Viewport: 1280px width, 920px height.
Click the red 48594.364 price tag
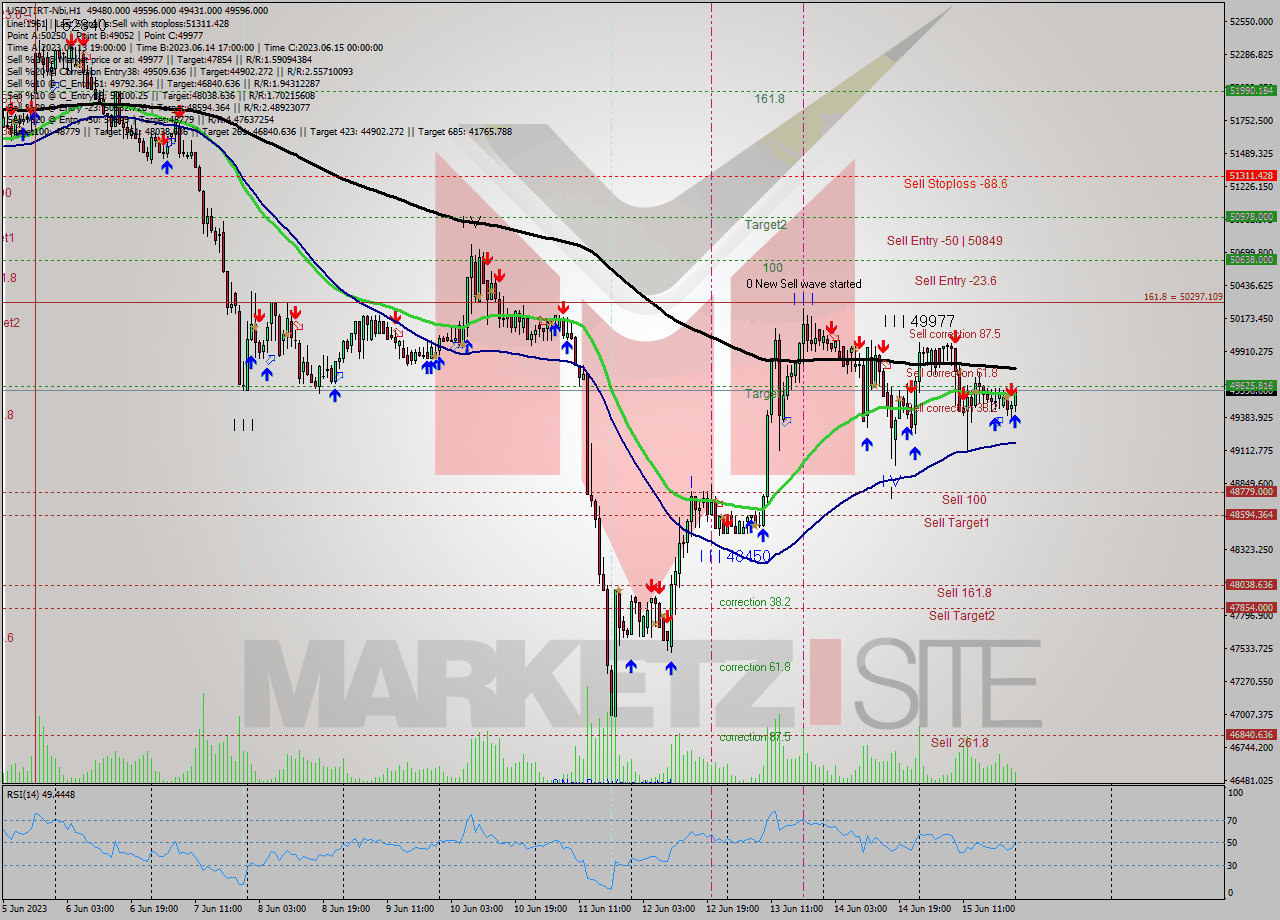[x=1250, y=514]
